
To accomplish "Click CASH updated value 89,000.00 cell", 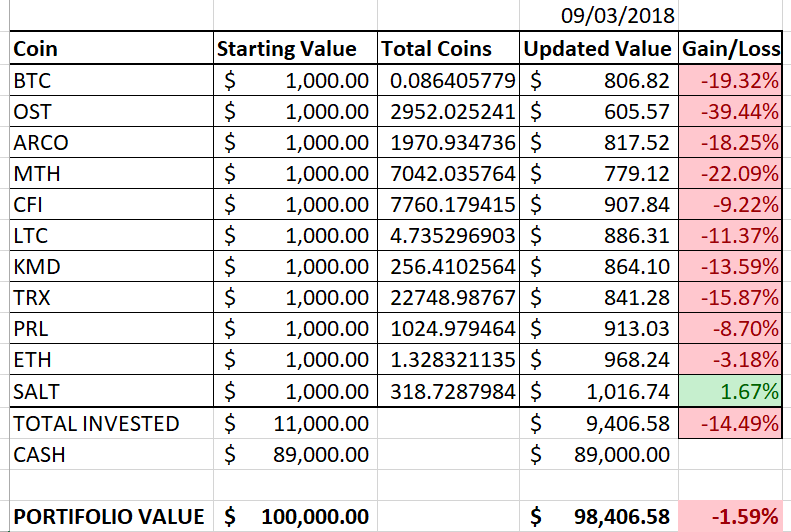I will (x=598, y=454).
